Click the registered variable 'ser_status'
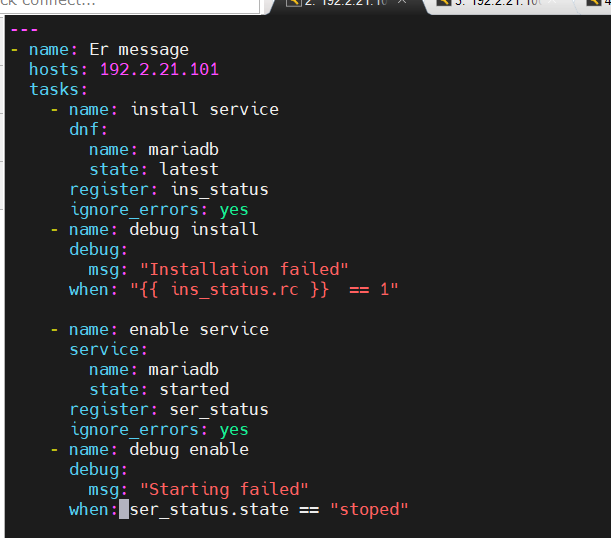Screen dimensions: 611x538 [x=219, y=409]
